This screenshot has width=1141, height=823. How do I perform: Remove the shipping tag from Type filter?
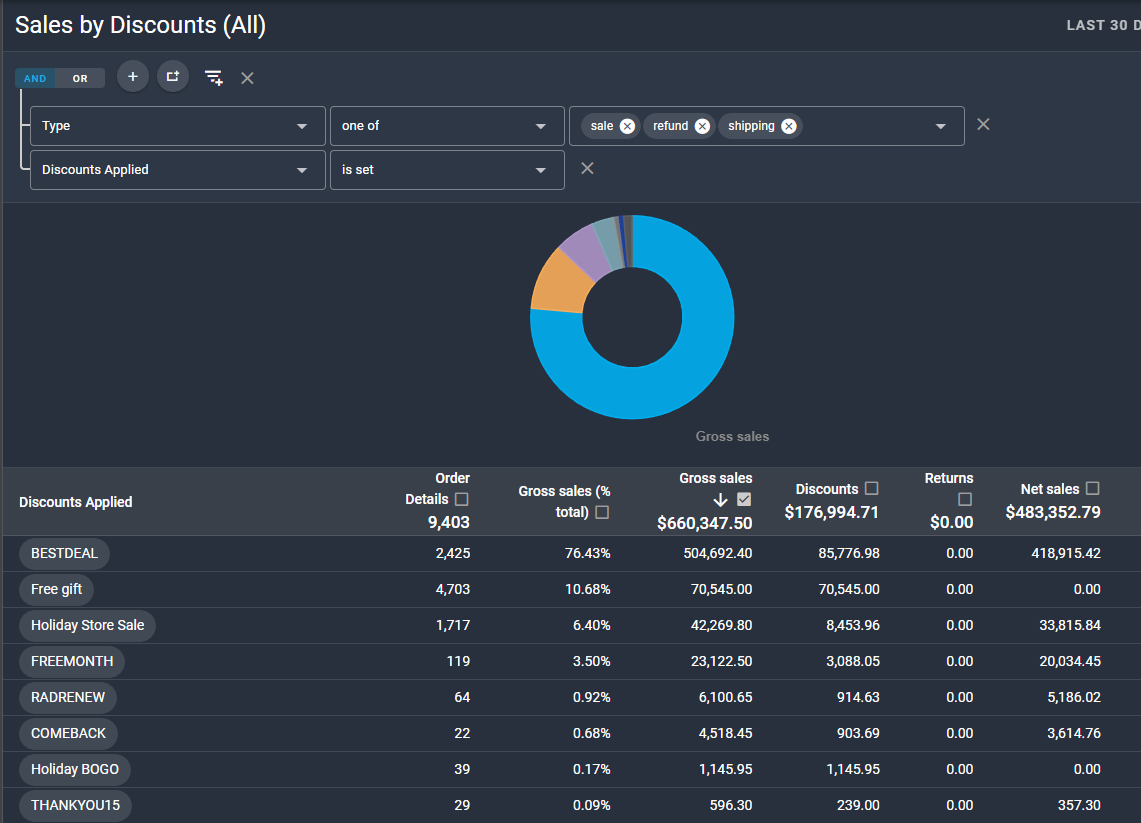(789, 127)
